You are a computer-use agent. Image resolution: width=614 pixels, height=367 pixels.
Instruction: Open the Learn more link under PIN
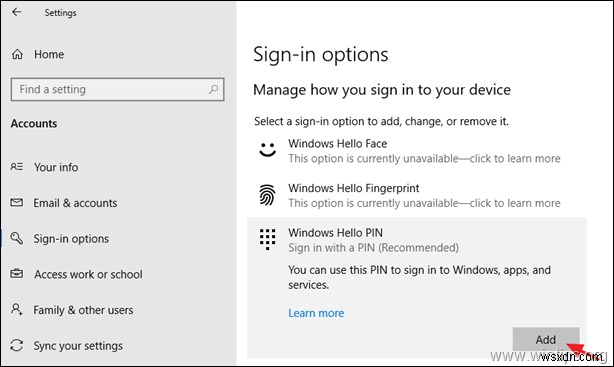coord(316,313)
